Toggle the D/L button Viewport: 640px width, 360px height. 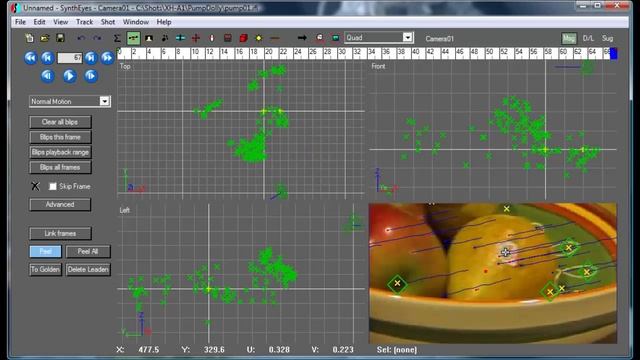[588, 38]
